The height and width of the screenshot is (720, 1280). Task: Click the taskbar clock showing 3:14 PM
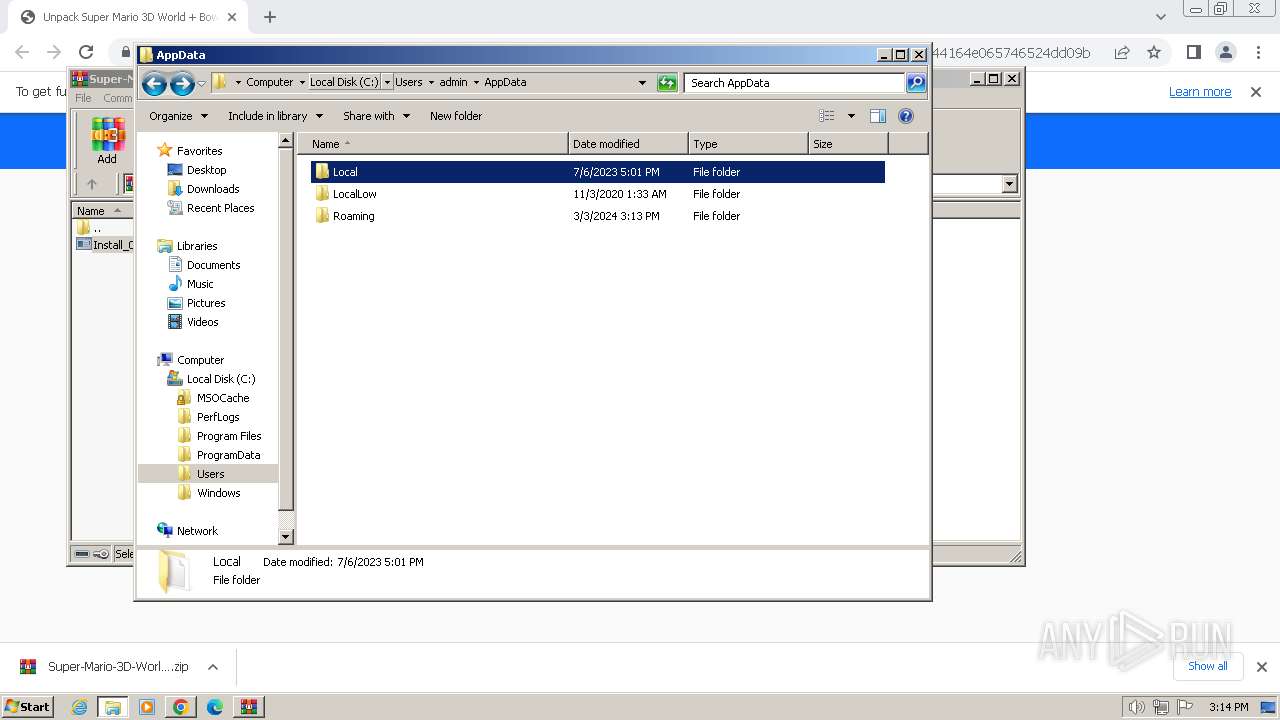pos(1228,707)
